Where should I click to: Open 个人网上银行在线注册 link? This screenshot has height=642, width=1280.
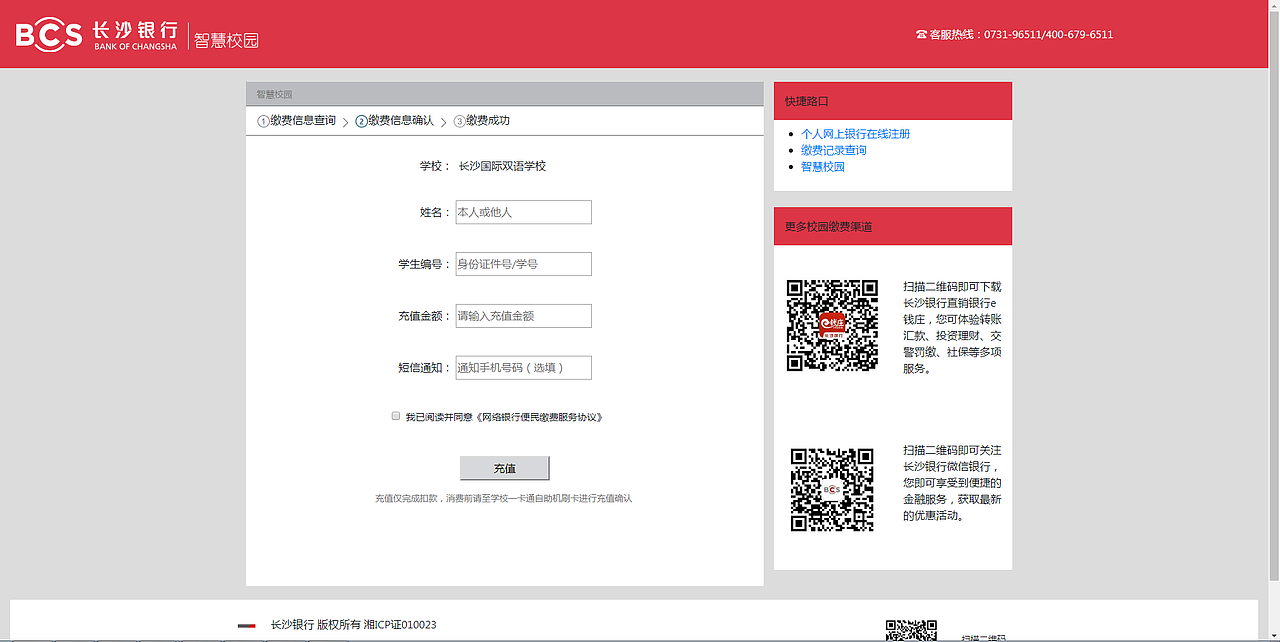[x=855, y=134]
